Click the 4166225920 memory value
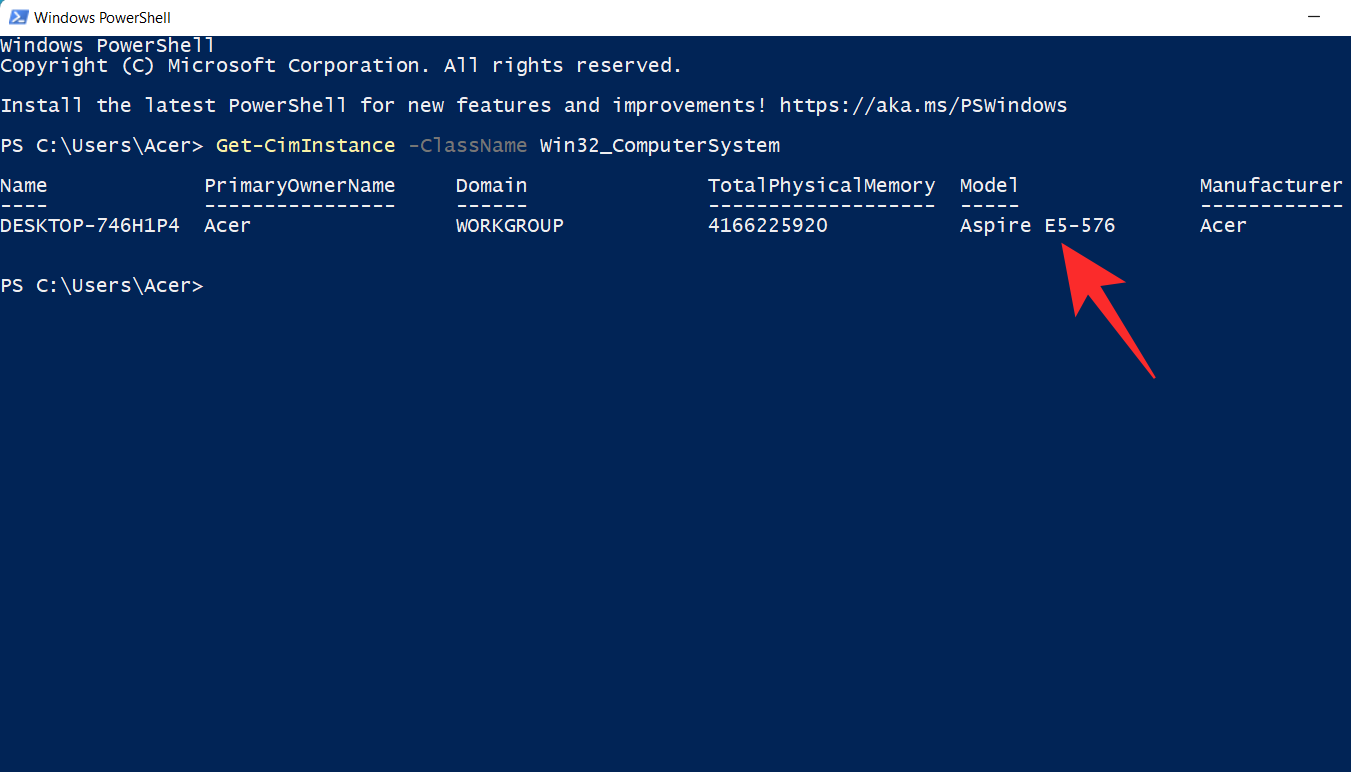Screen dimensions: 1351x772 point(767,226)
